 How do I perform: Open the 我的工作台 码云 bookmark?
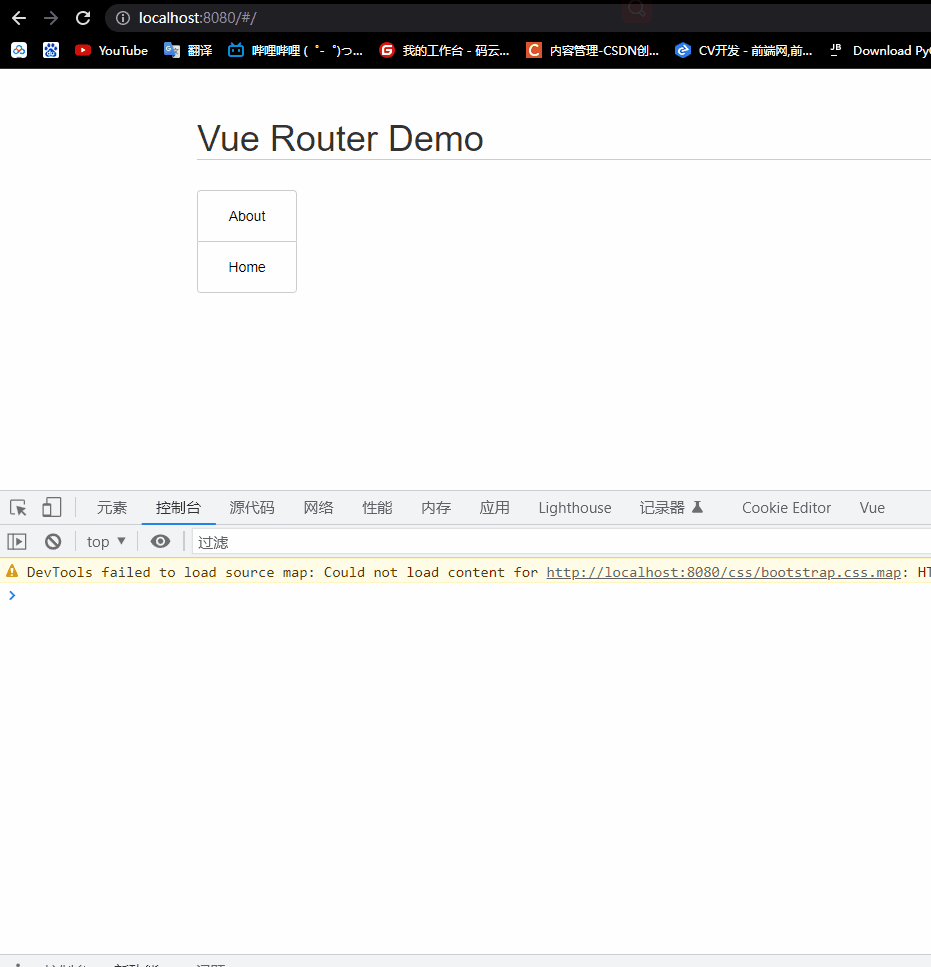coord(445,51)
